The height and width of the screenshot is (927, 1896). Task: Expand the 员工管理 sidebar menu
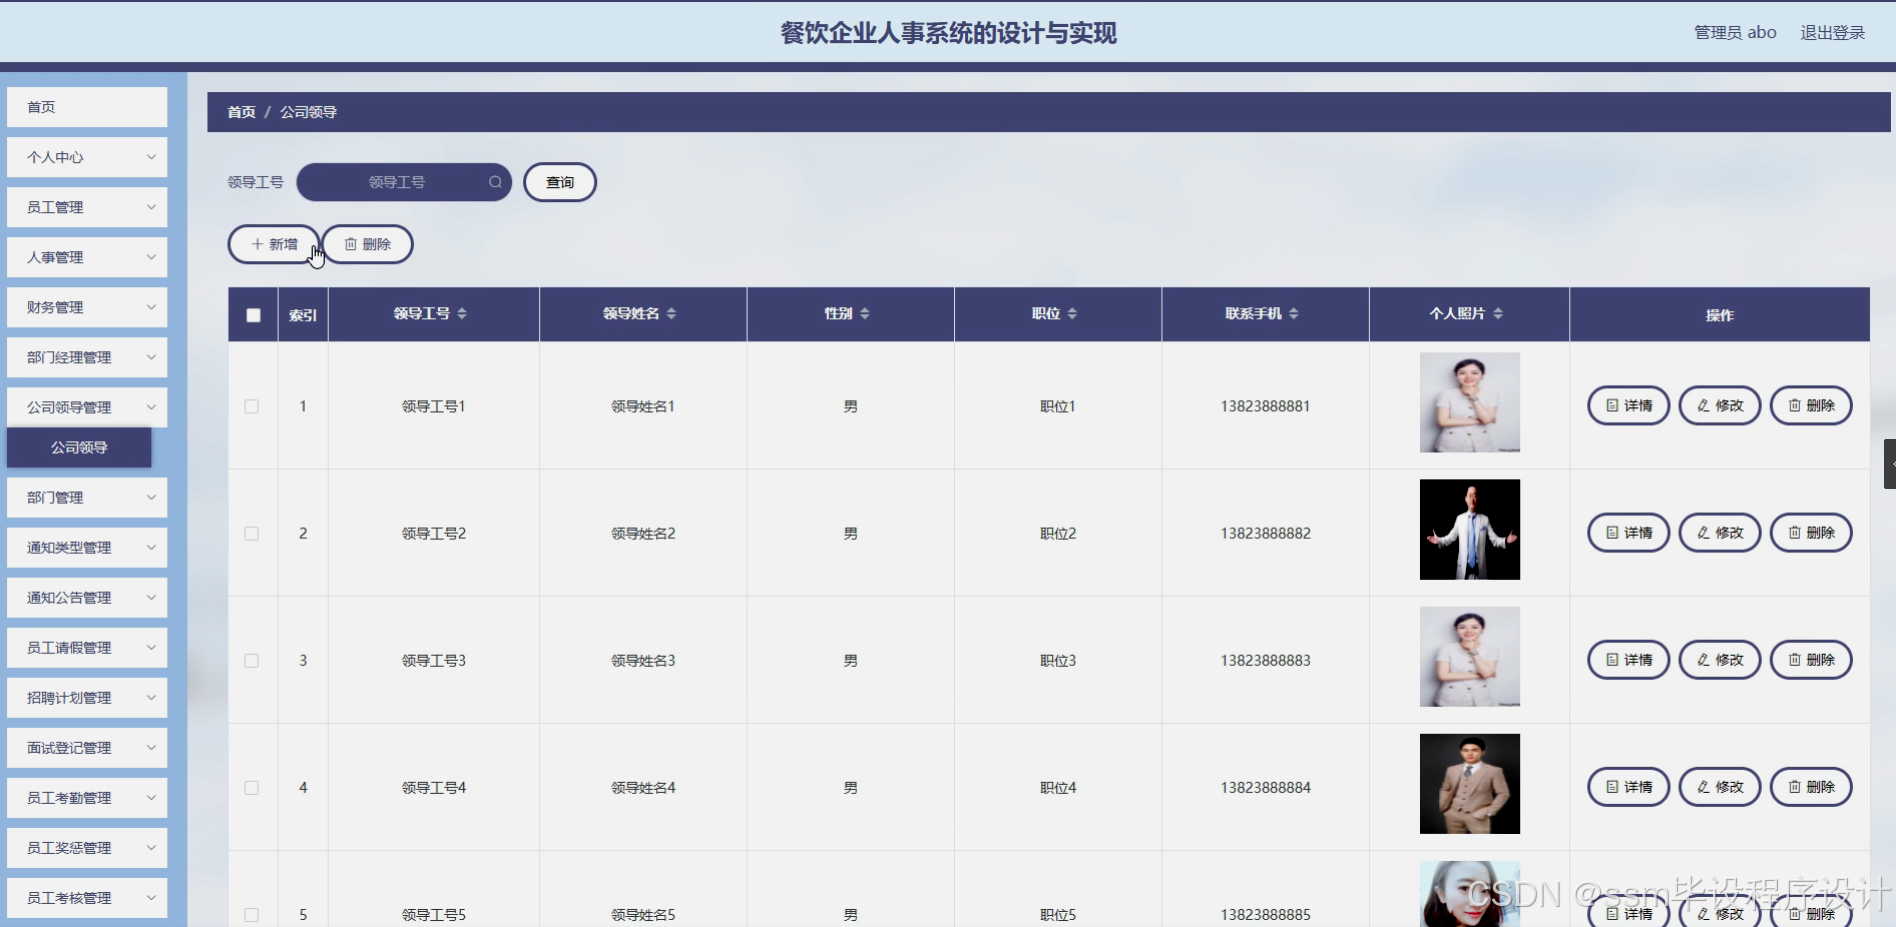87,207
